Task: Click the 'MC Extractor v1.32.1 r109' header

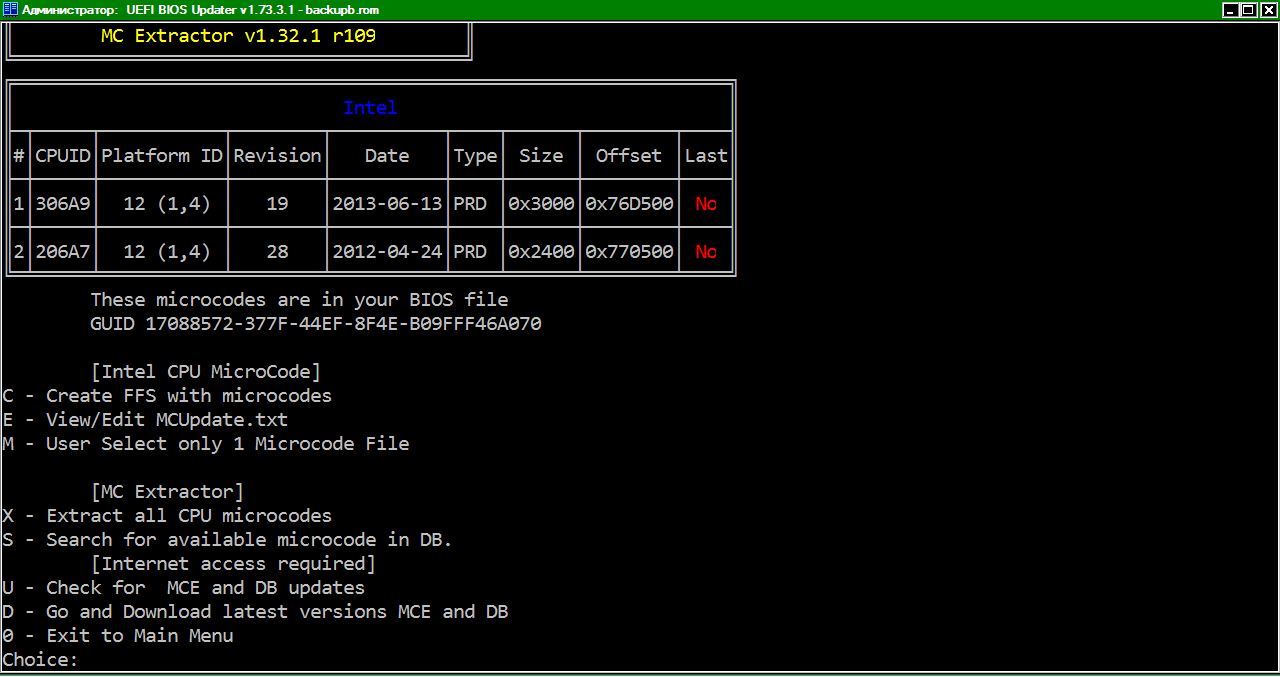Action: click(x=239, y=36)
